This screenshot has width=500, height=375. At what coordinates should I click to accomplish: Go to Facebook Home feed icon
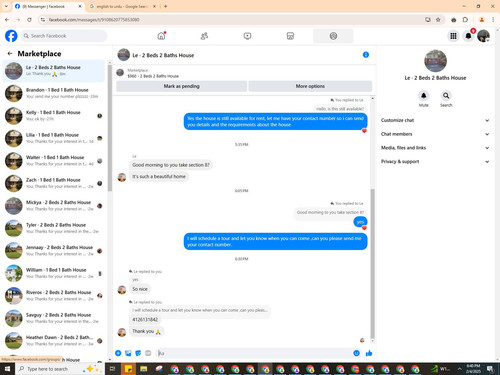161,36
